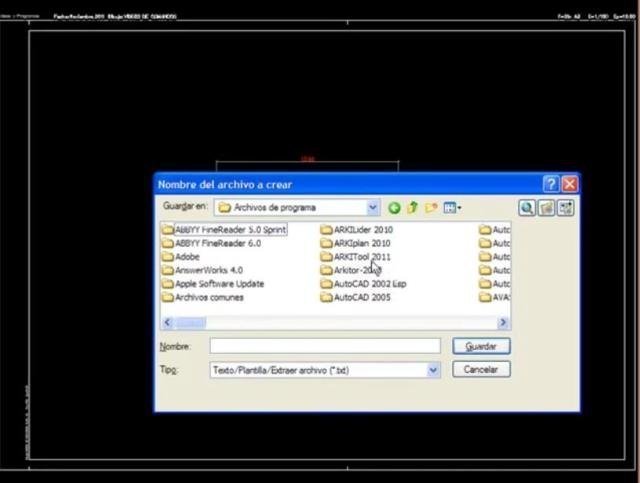Click the Cancelar button
This screenshot has width=640, height=483.
click(481, 369)
